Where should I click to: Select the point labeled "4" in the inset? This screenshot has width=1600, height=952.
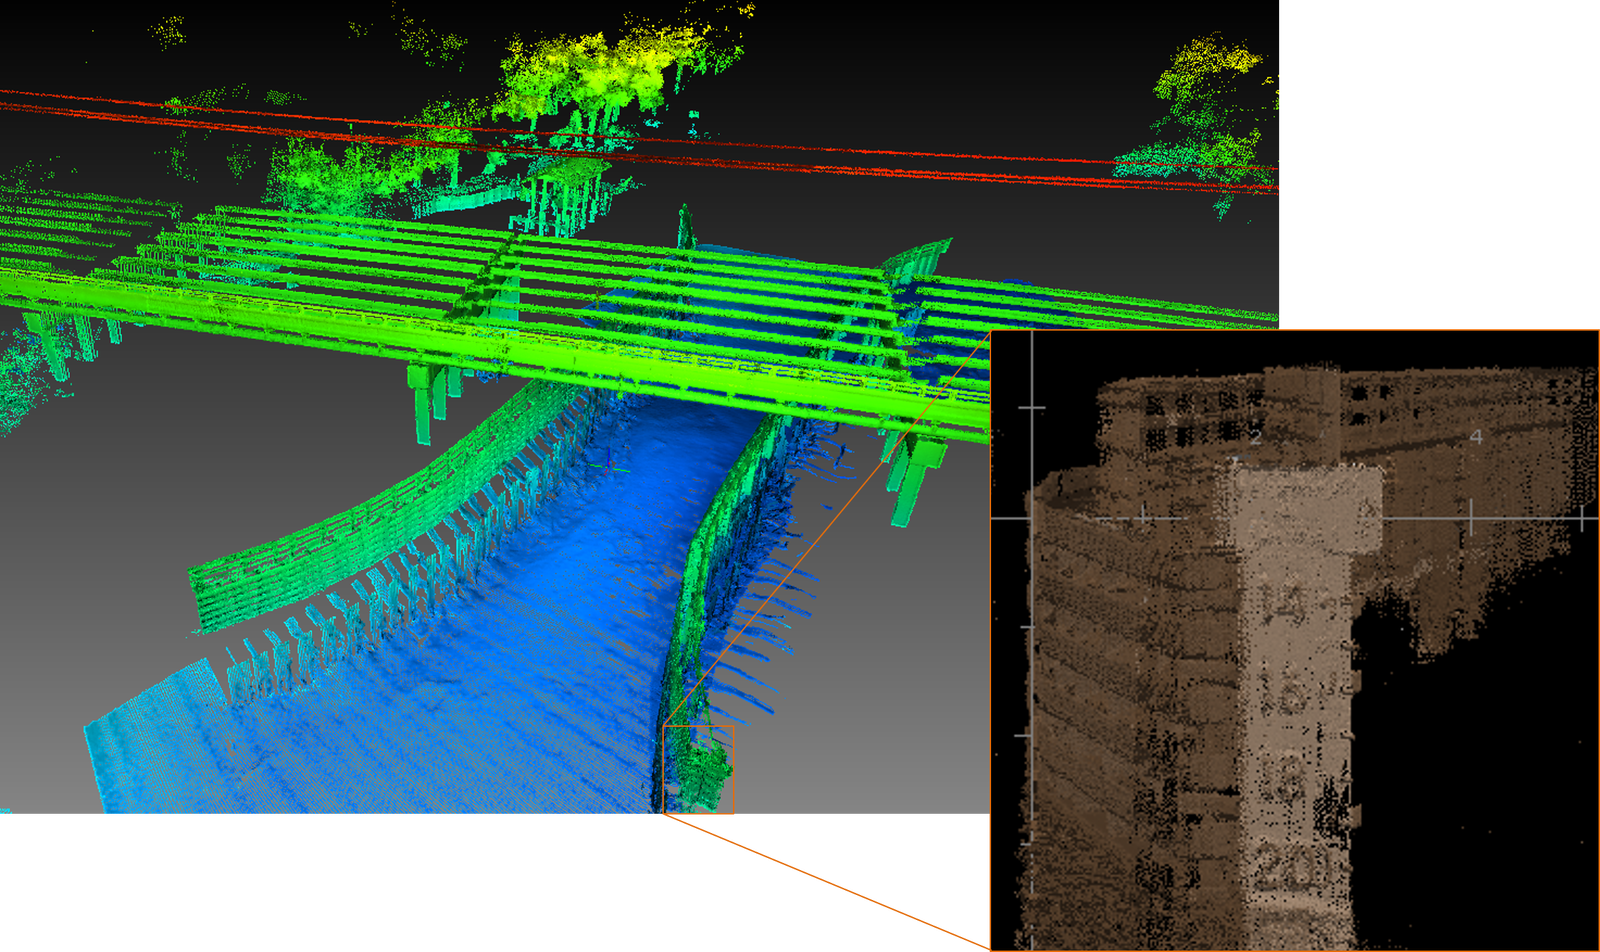point(1477,437)
